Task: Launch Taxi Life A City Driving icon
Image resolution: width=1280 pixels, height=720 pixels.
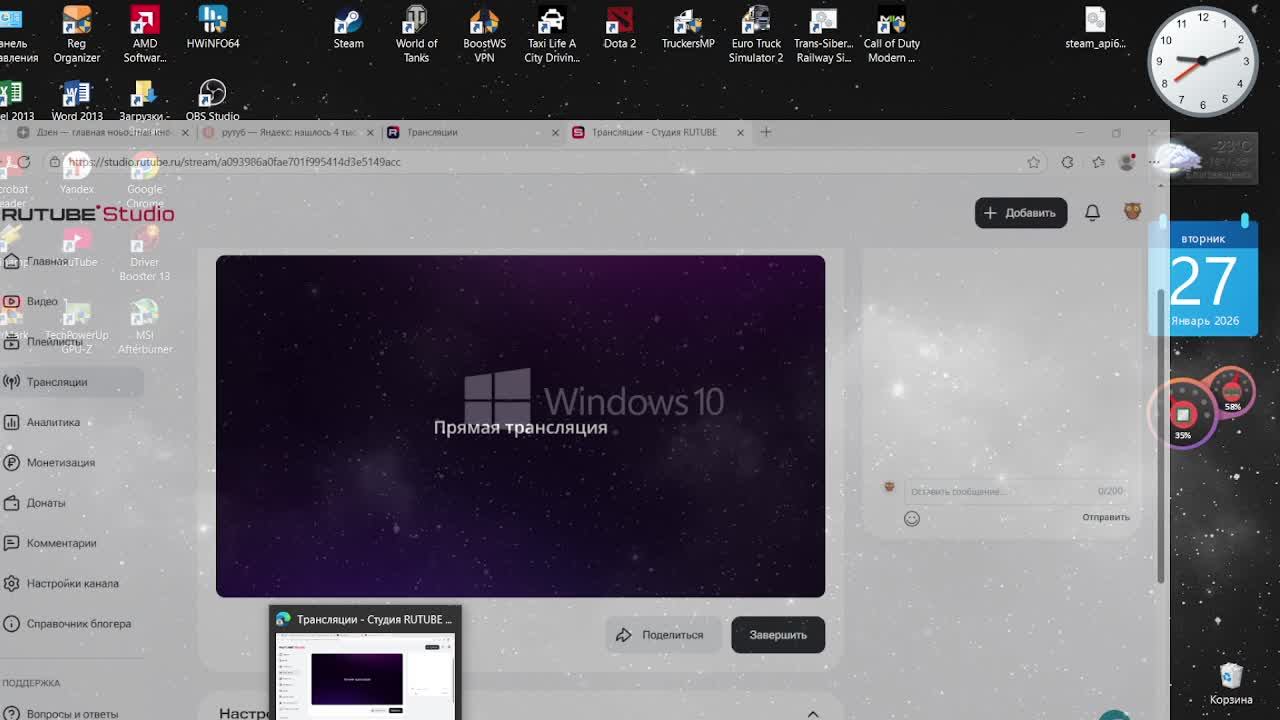Action: (552, 34)
